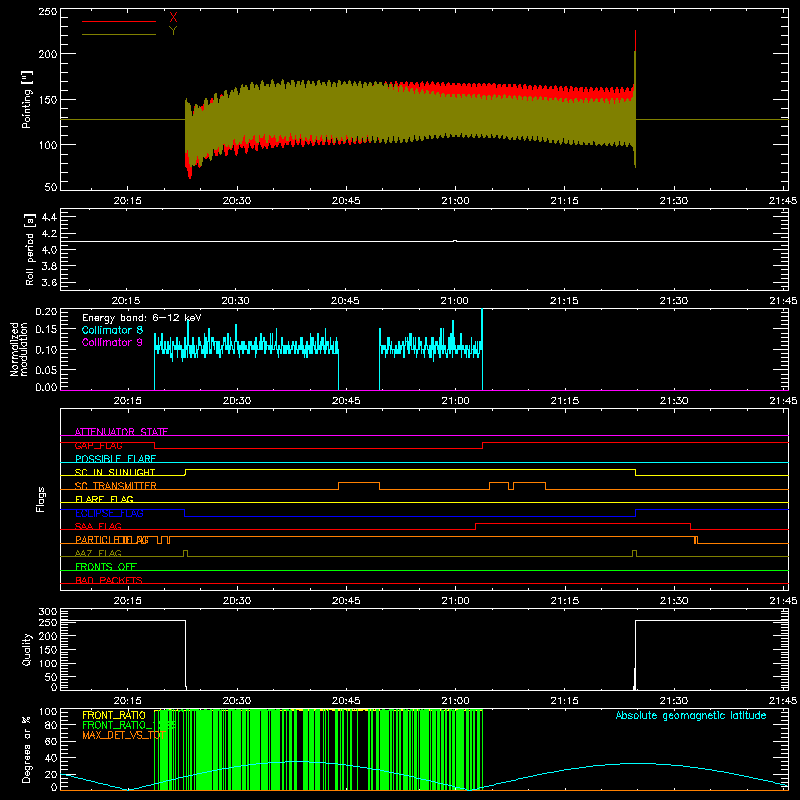This screenshot has width=800, height=800.
Task: Click the 50 tick in Pointing plot
Action: 51,187
